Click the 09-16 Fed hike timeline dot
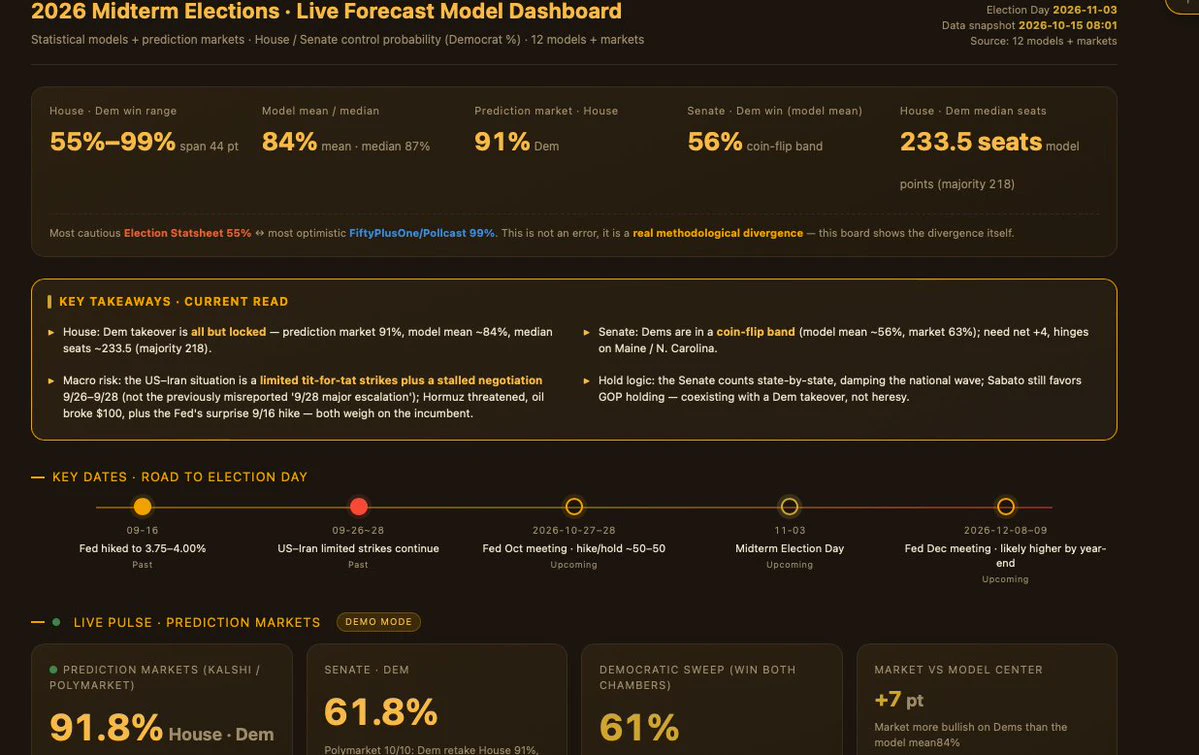The image size is (1199, 755). point(142,506)
